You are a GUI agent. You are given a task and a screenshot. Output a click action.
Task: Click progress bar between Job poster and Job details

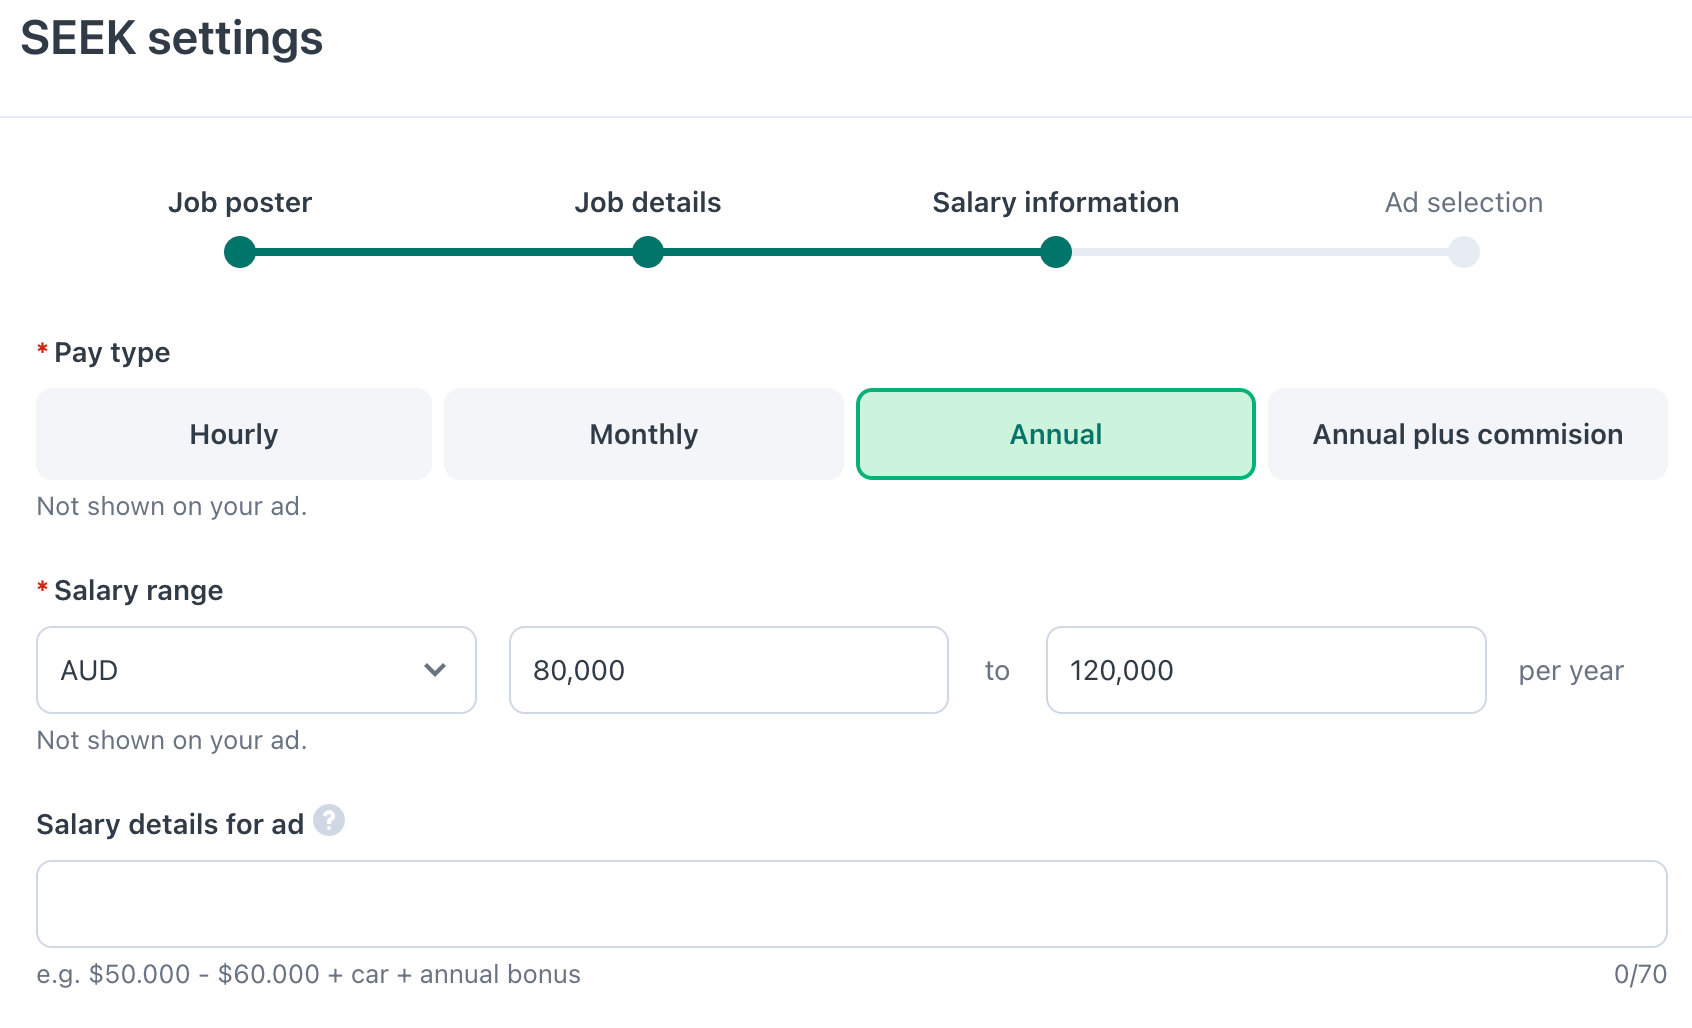(444, 252)
